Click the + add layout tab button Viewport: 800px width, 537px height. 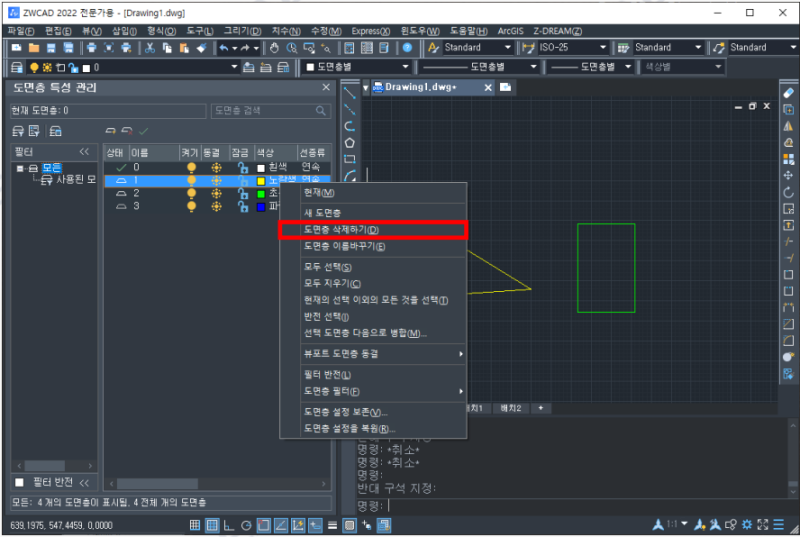541,408
